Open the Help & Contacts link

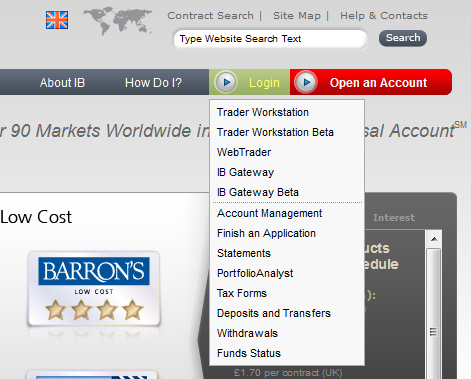click(x=384, y=16)
